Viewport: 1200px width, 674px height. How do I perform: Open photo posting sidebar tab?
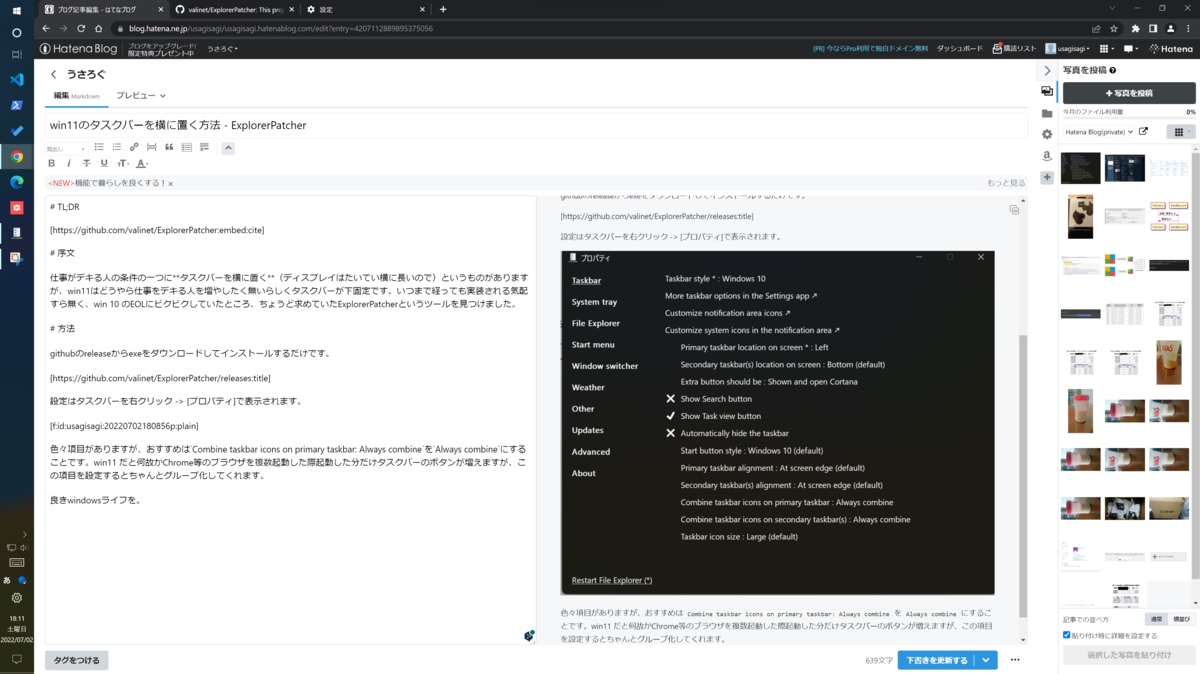(1047, 91)
